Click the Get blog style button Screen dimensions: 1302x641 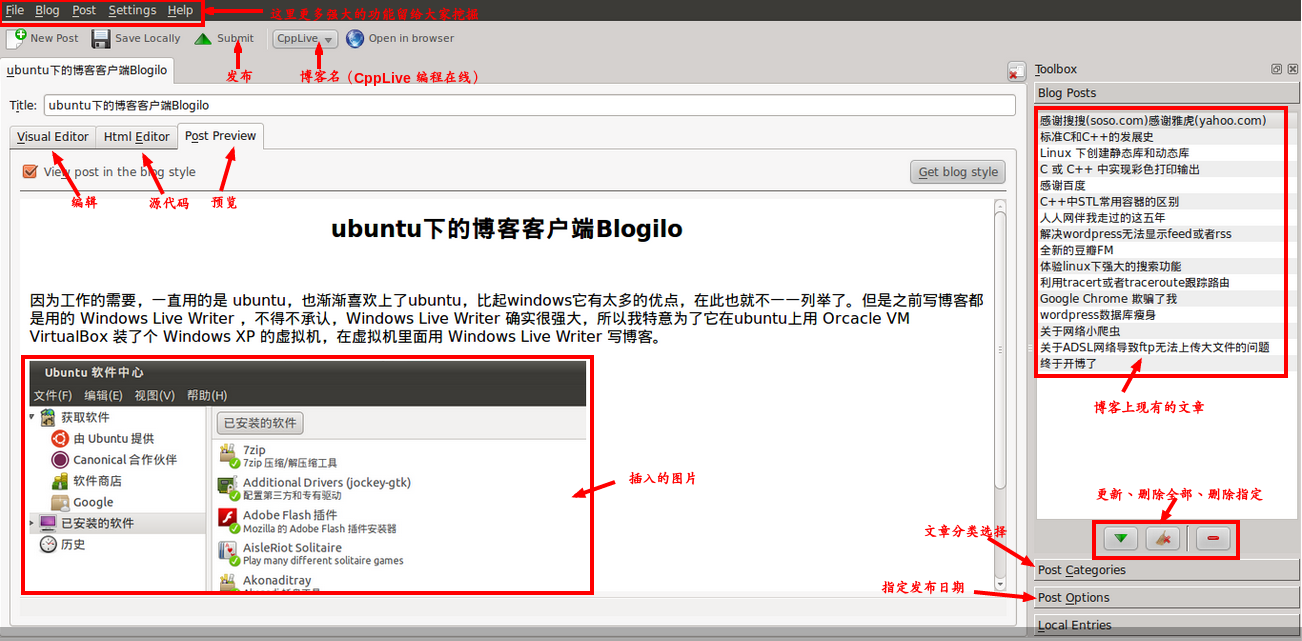point(958,172)
